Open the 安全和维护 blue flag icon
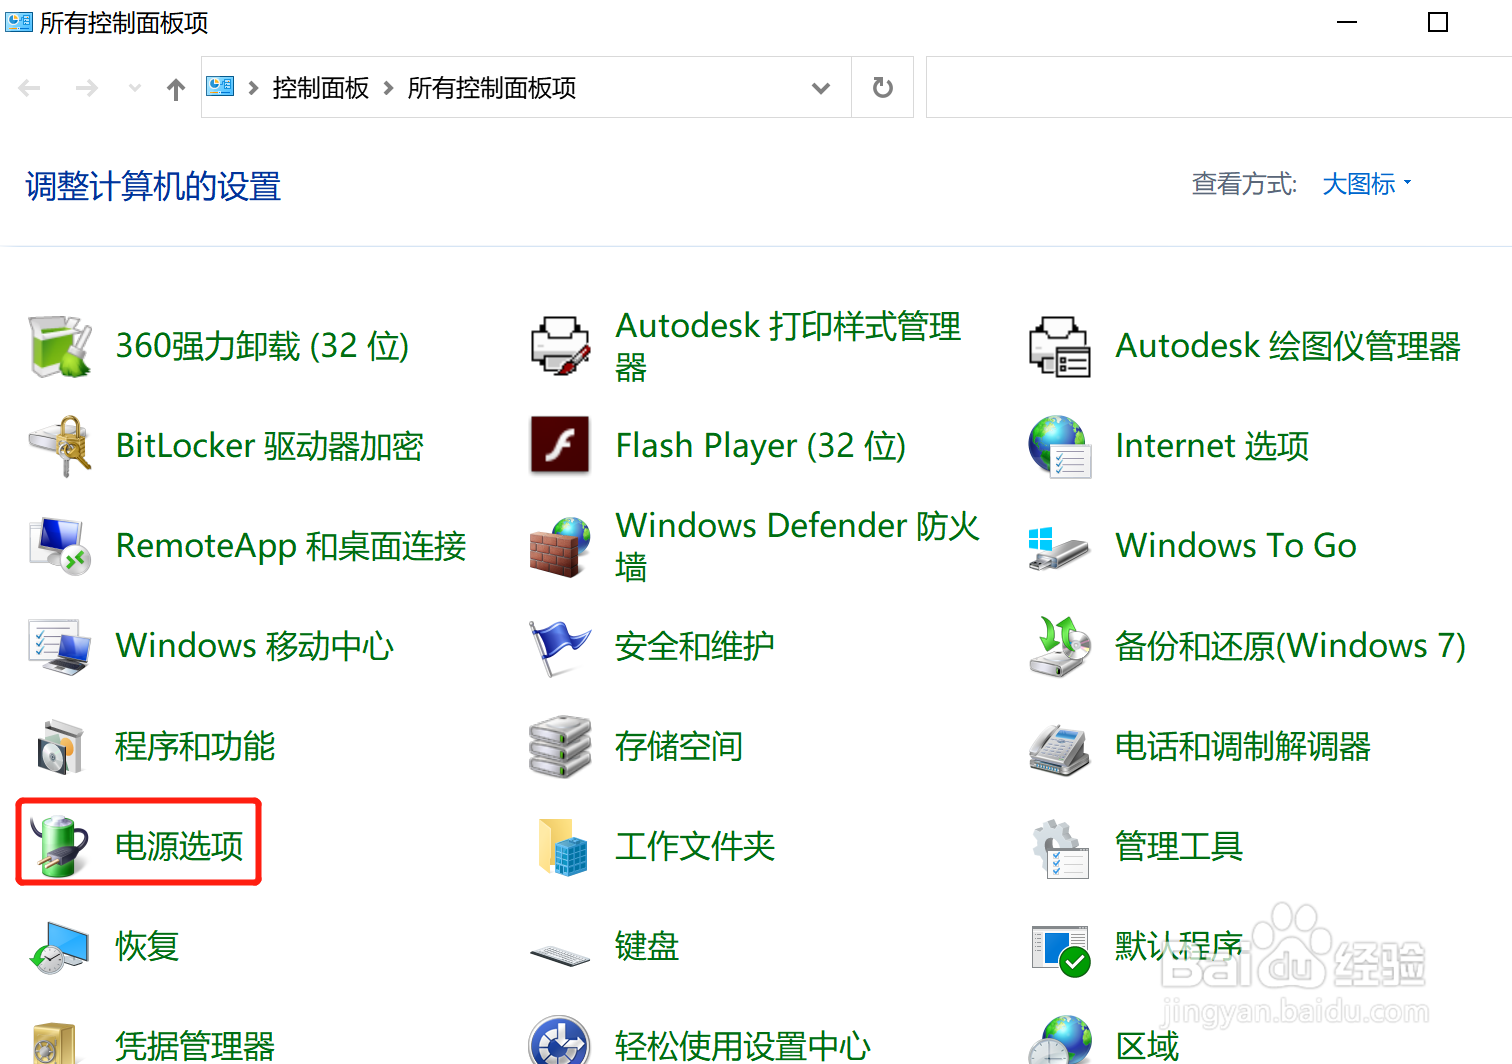This screenshot has width=1512, height=1064. coord(560,647)
